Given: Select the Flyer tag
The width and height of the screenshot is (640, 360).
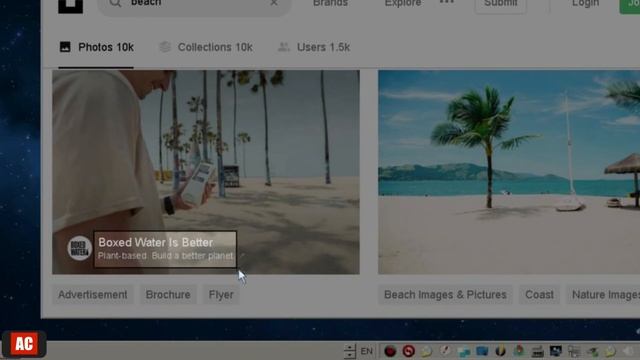Looking at the screenshot, I should pos(221,295).
